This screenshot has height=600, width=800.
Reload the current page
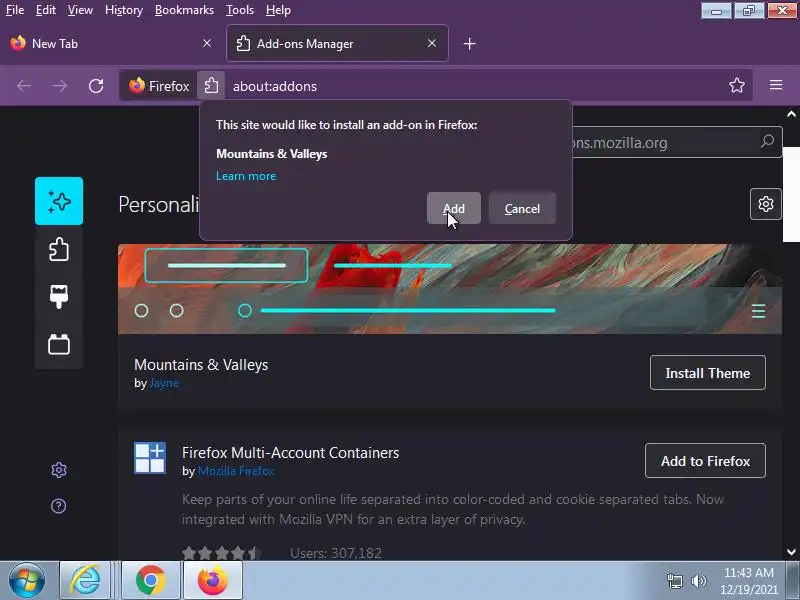(x=96, y=86)
